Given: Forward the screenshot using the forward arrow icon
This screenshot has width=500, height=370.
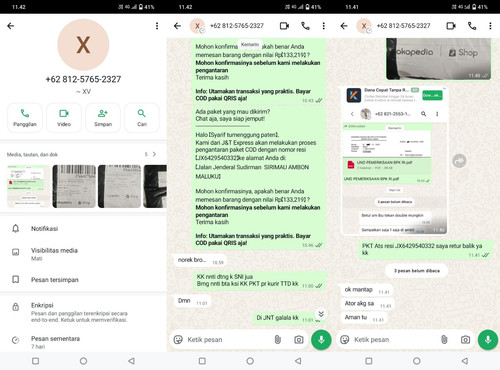Looking at the screenshot, I should 459,161.
